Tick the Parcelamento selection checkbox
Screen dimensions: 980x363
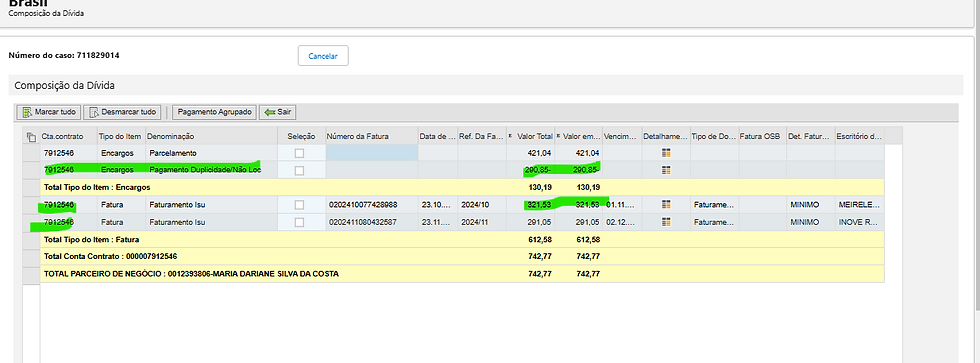tap(299, 153)
